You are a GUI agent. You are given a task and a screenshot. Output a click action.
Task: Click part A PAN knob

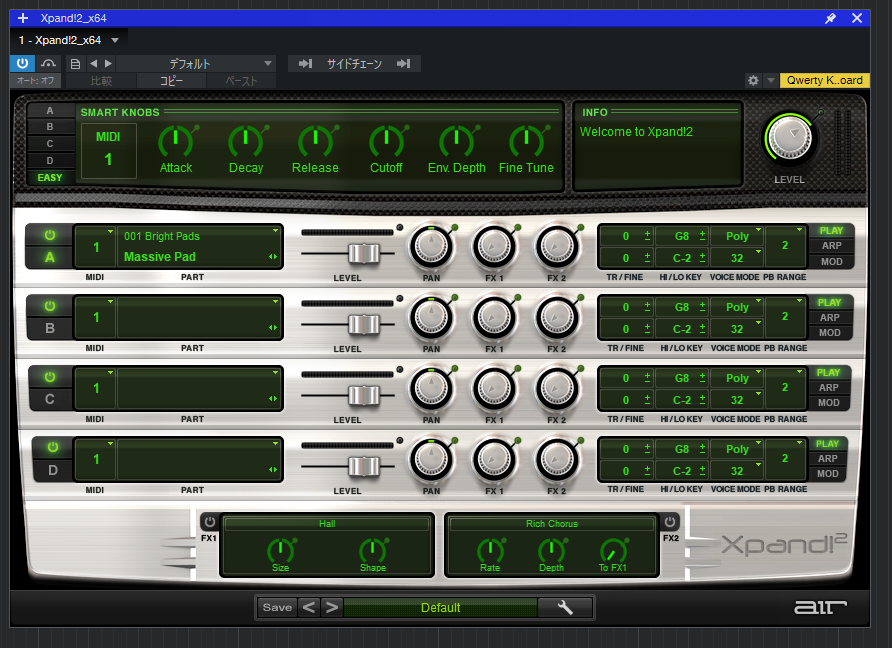click(431, 247)
